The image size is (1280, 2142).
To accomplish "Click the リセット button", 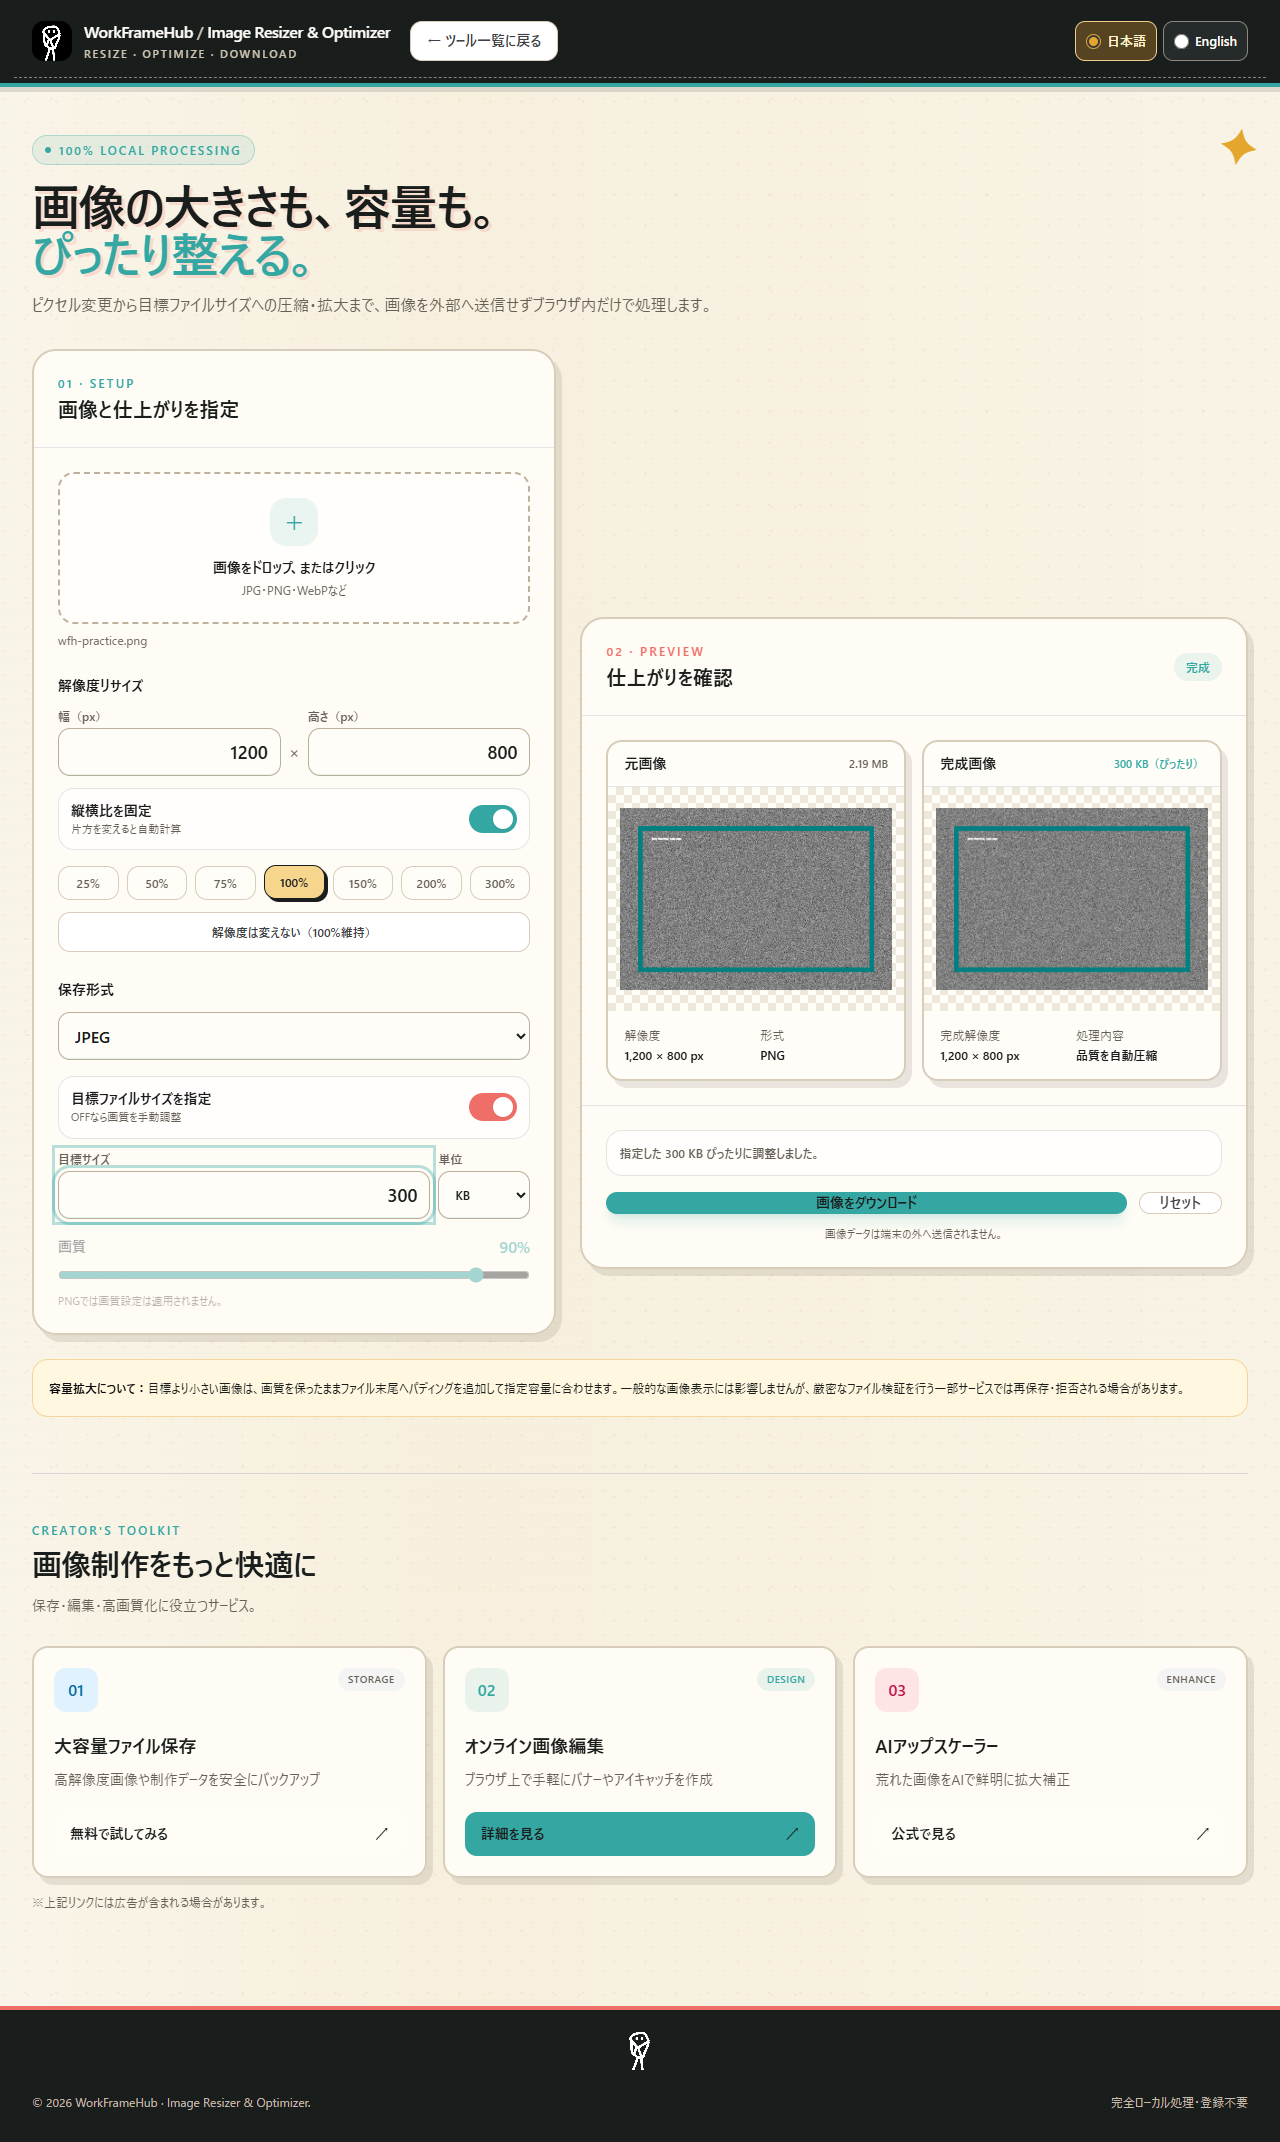I will (1180, 1203).
